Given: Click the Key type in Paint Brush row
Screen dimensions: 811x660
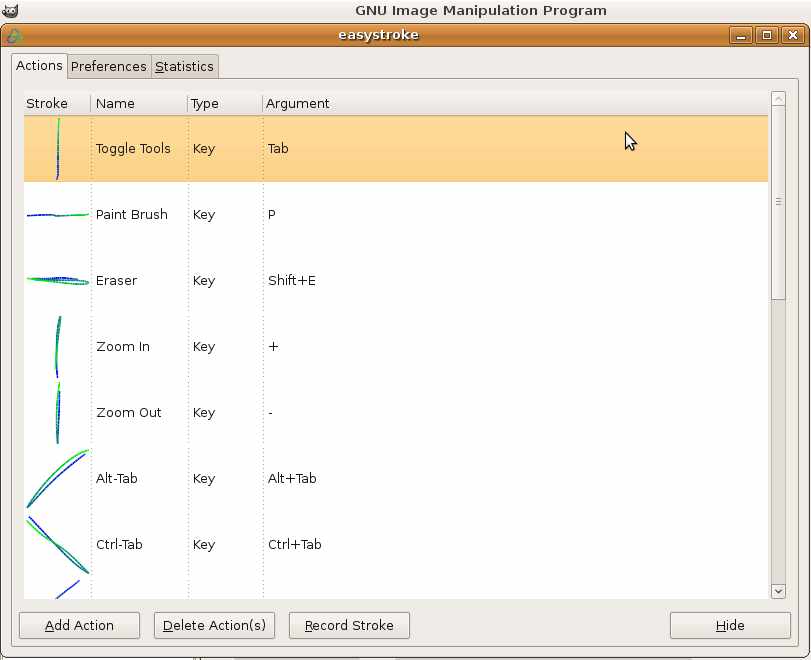Looking at the screenshot, I should (204, 215).
